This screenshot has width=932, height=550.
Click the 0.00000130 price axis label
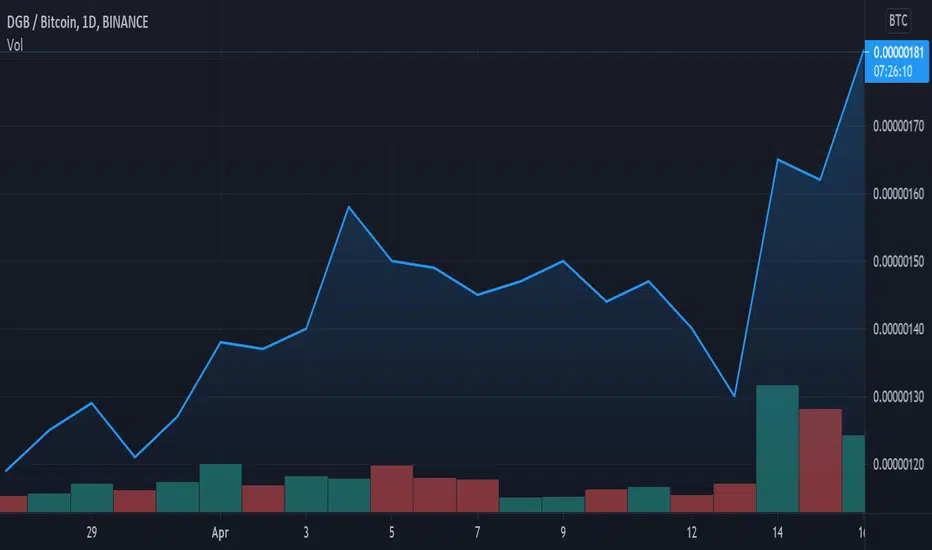(898, 397)
